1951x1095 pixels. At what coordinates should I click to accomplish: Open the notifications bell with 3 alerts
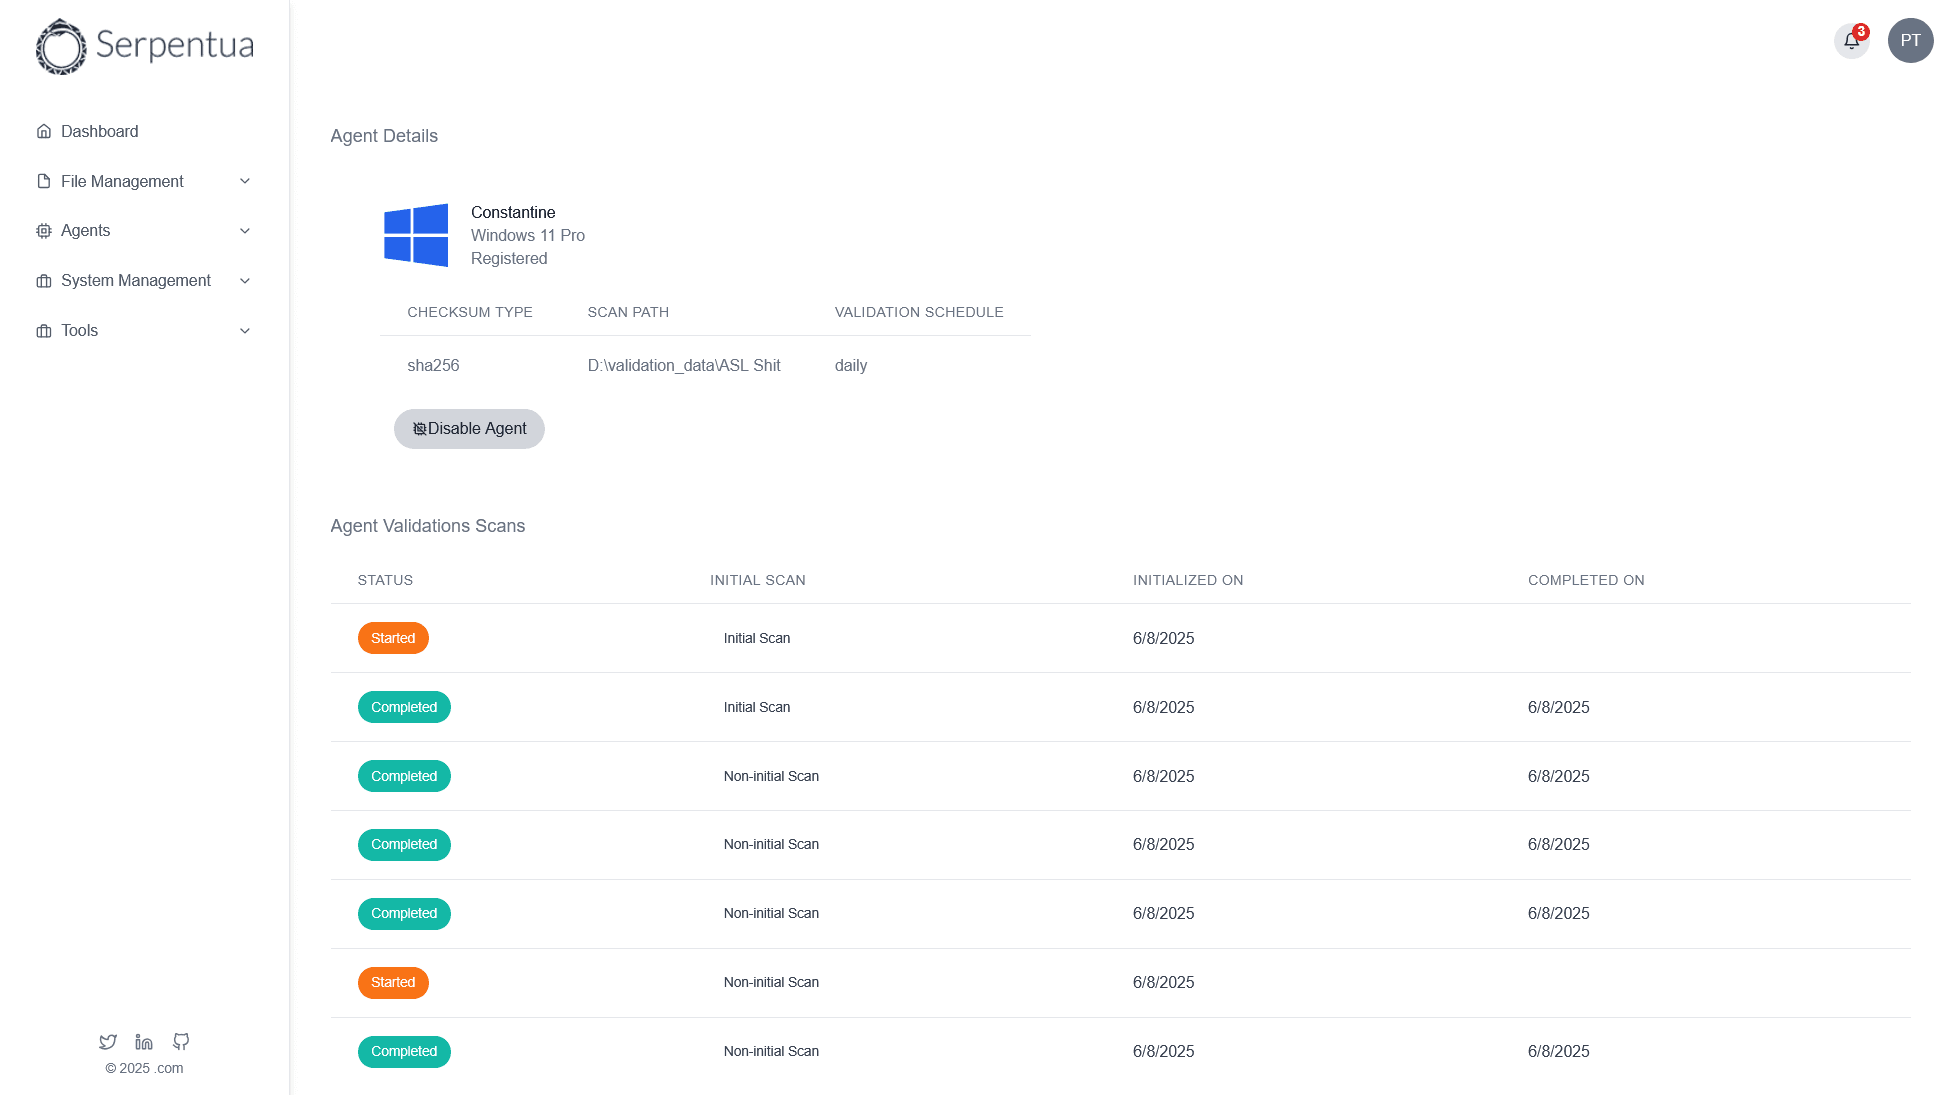point(1851,41)
